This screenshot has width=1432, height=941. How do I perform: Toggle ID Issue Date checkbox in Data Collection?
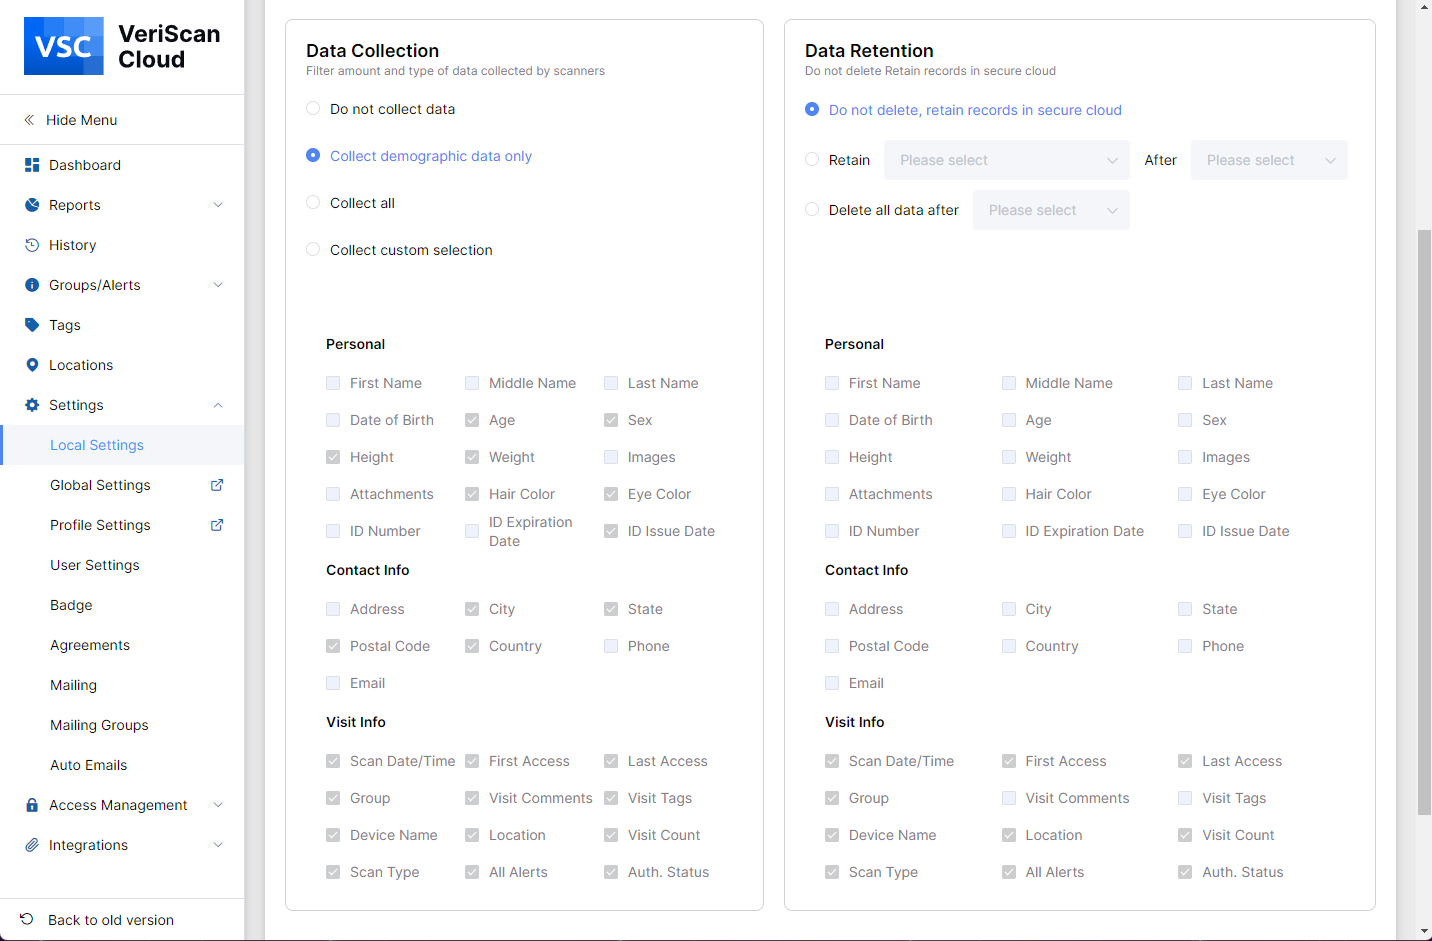pyautogui.click(x=611, y=531)
